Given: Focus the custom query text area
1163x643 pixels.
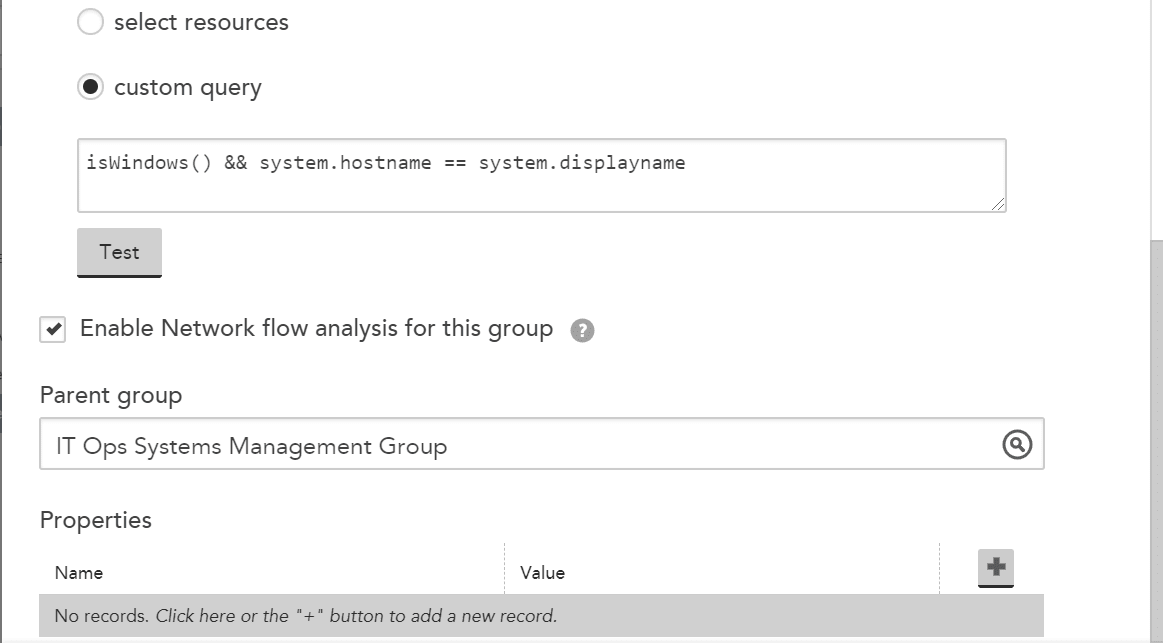Looking at the screenshot, I should [x=541, y=175].
